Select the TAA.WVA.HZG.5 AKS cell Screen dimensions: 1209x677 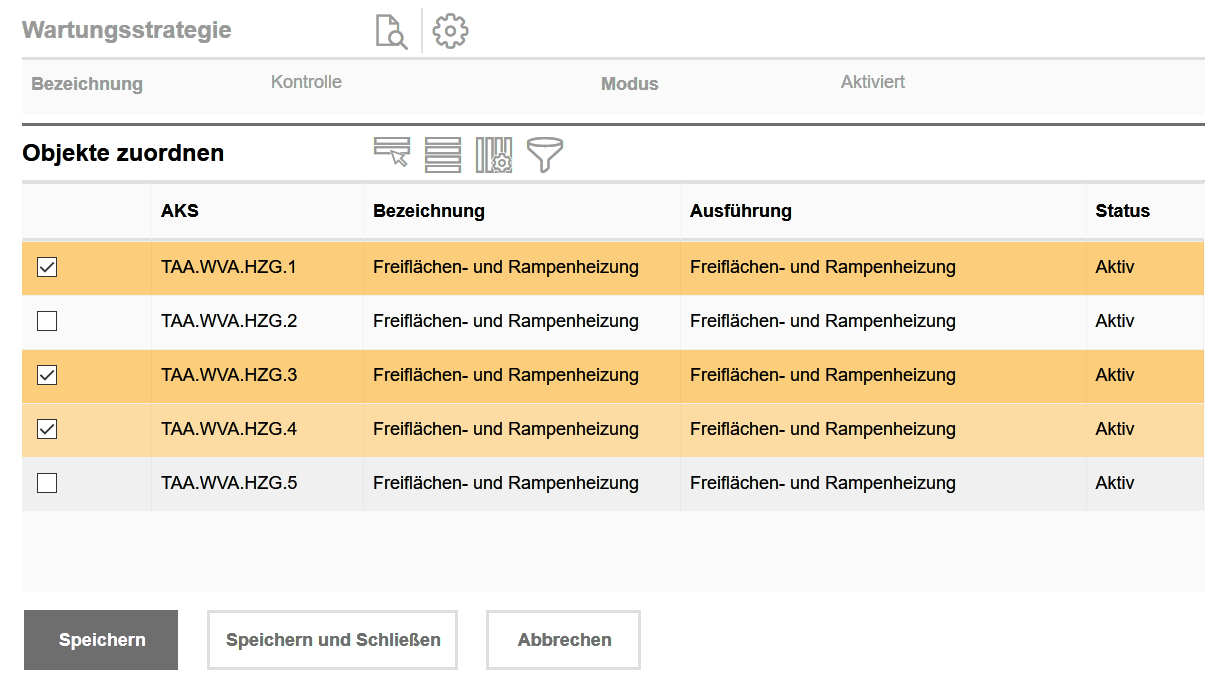click(229, 483)
